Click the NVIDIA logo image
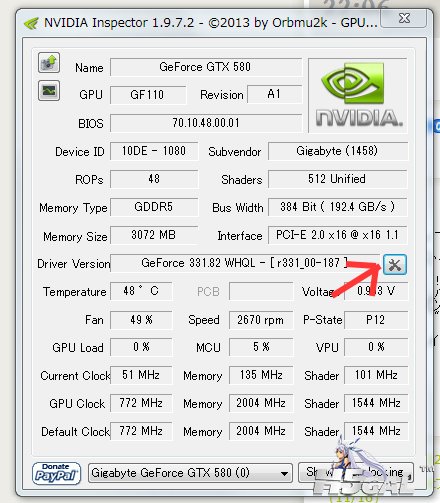The height and width of the screenshot is (503, 440). tap(358, 96)
